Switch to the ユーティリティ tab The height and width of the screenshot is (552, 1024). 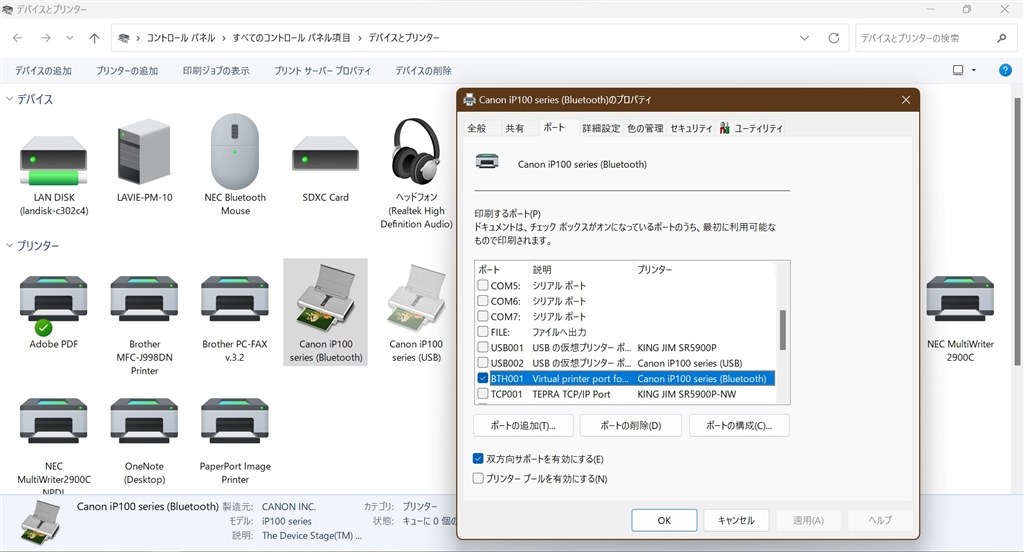coord(752,128)
